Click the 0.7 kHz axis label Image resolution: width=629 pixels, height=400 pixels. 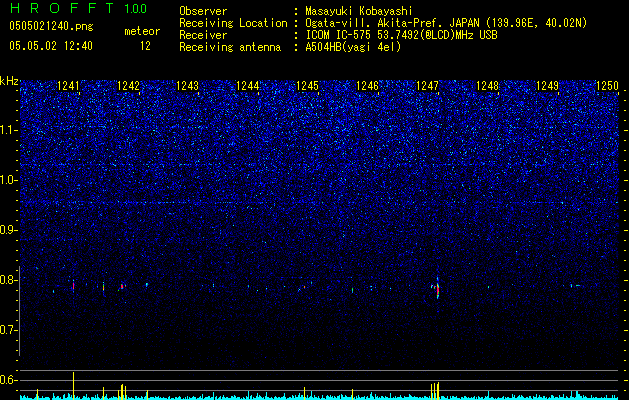[x=9, y=330]
